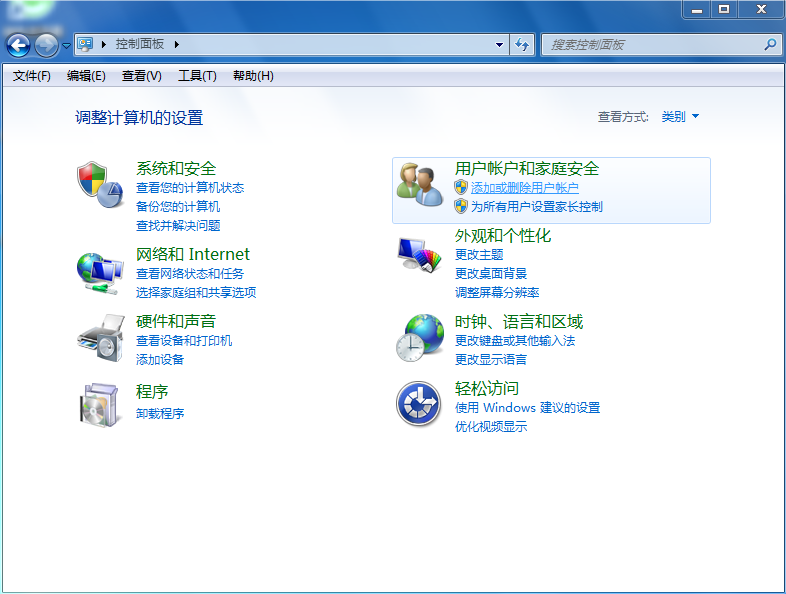786x594 pixels.
Task: Open the Ease of Access icon
Action: (x=420, y=404)
